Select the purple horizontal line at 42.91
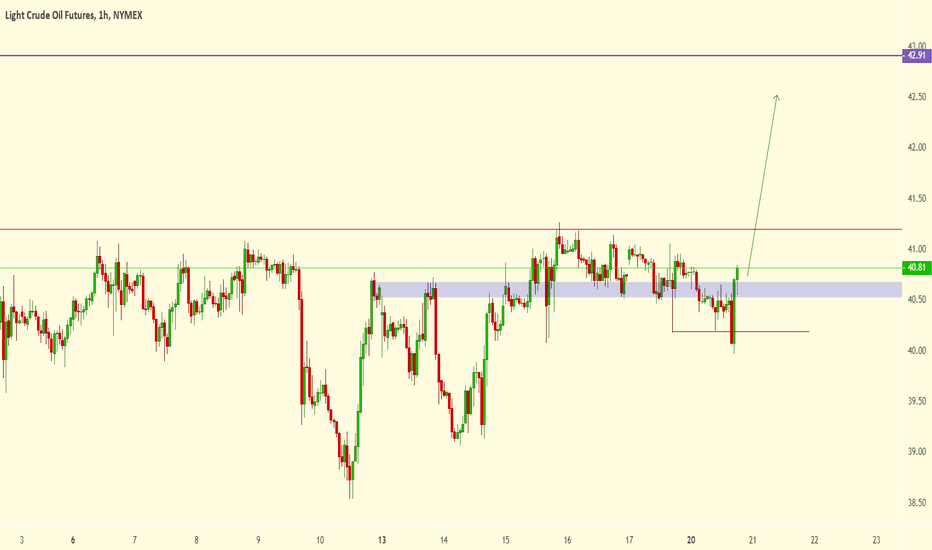The image size is (932, 550). (x=451, y=56)
